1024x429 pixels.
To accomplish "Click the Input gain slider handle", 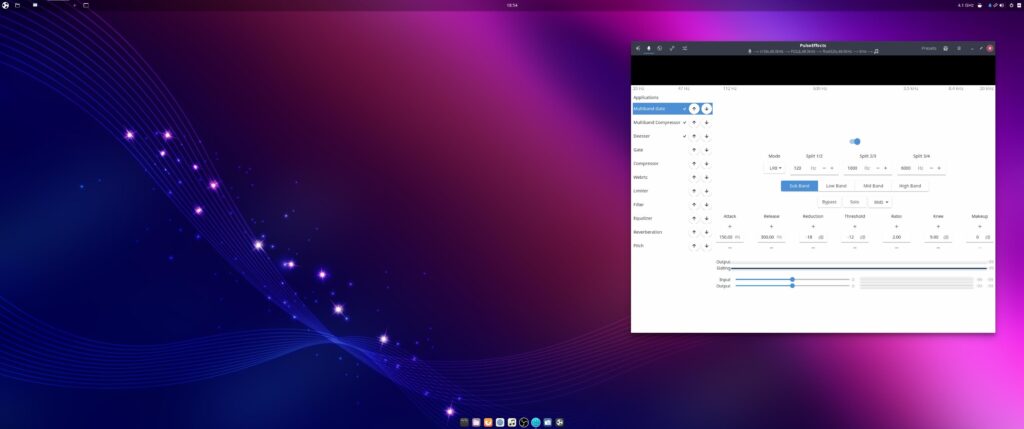I will 792,279.
